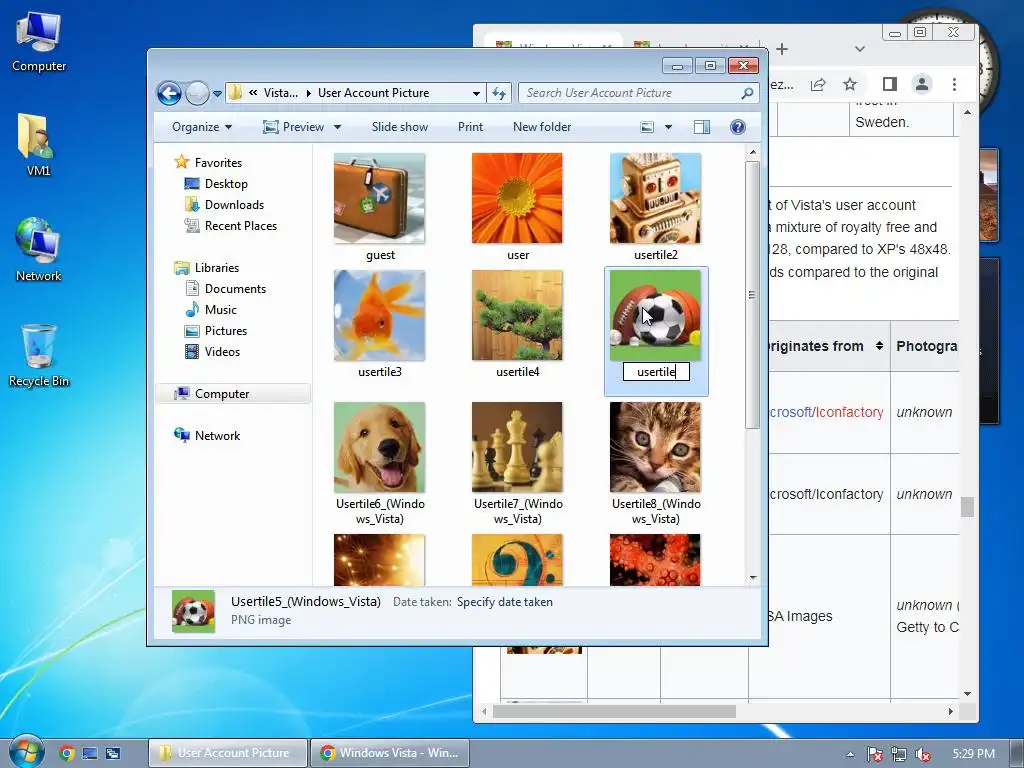This screenshot has height=768, width=1024.
Task: Select the usertile3 goldfish thumbnail
Action: pos(379,315)
